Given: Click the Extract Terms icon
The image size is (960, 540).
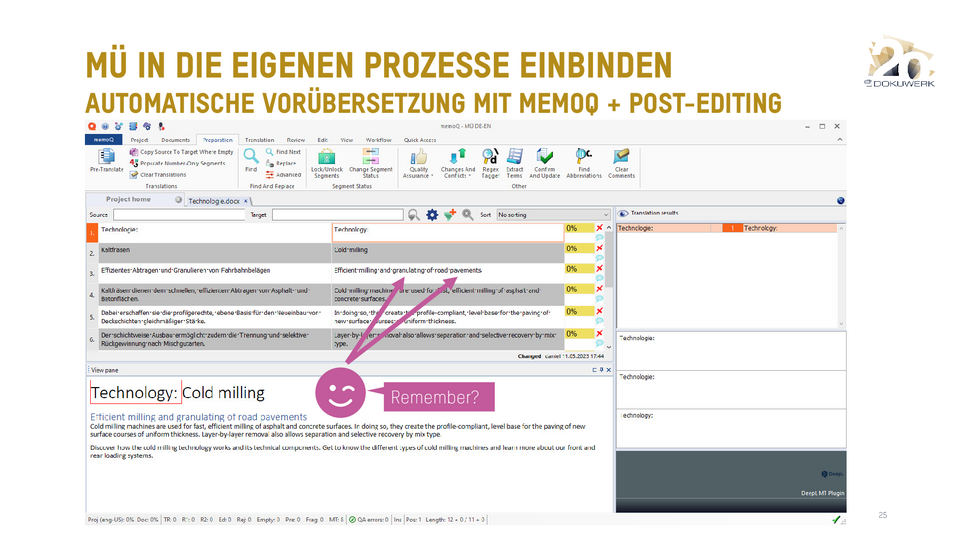Looking at the screenshot, I should pyautogui.click(x=515, y=161).
